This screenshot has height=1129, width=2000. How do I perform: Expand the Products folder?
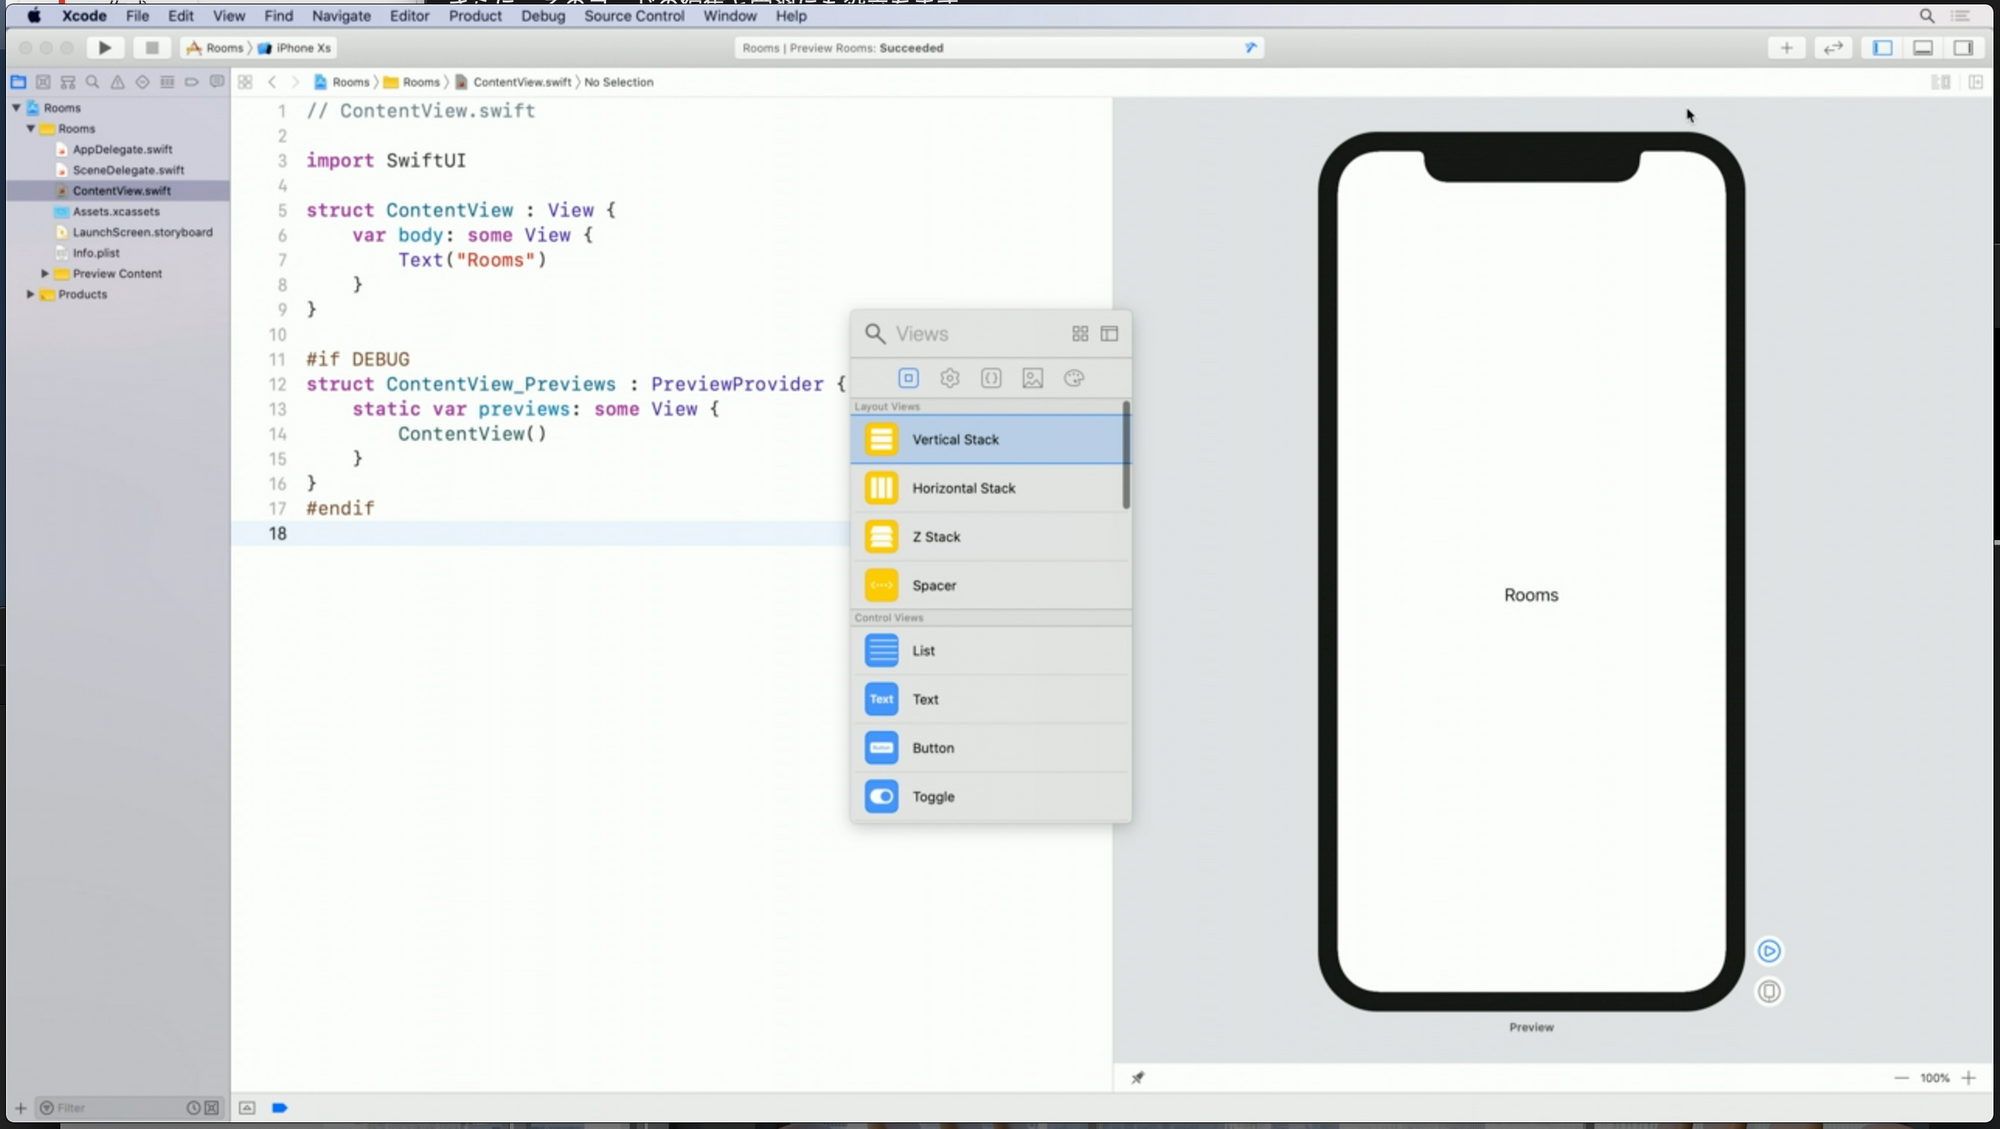[x=31, y=294]
